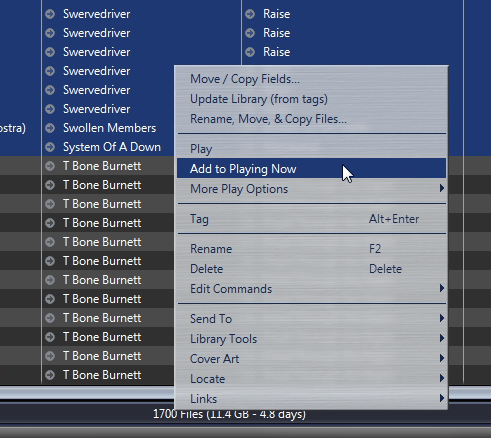The width and height of the screenshot is (491, 438).
Task: Select Update Library (from tags)
Action: (x=311, y=99)
